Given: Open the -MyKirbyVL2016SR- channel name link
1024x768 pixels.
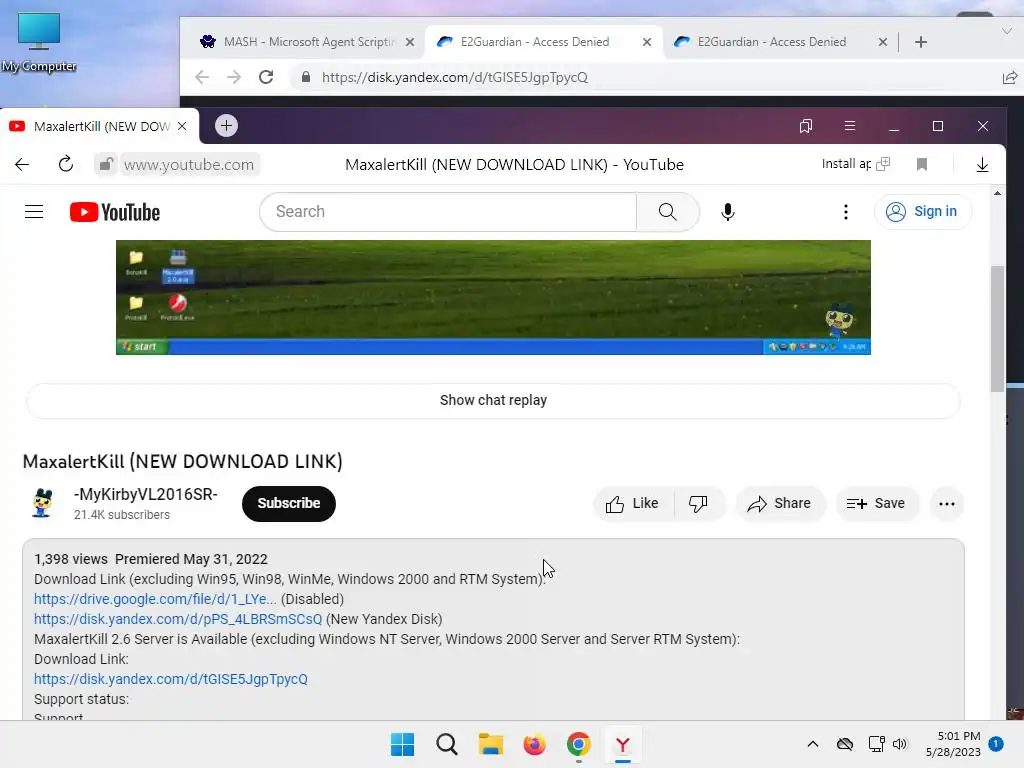Looking at the screenshot, I should pyautogui.click(x=146, y=494).
